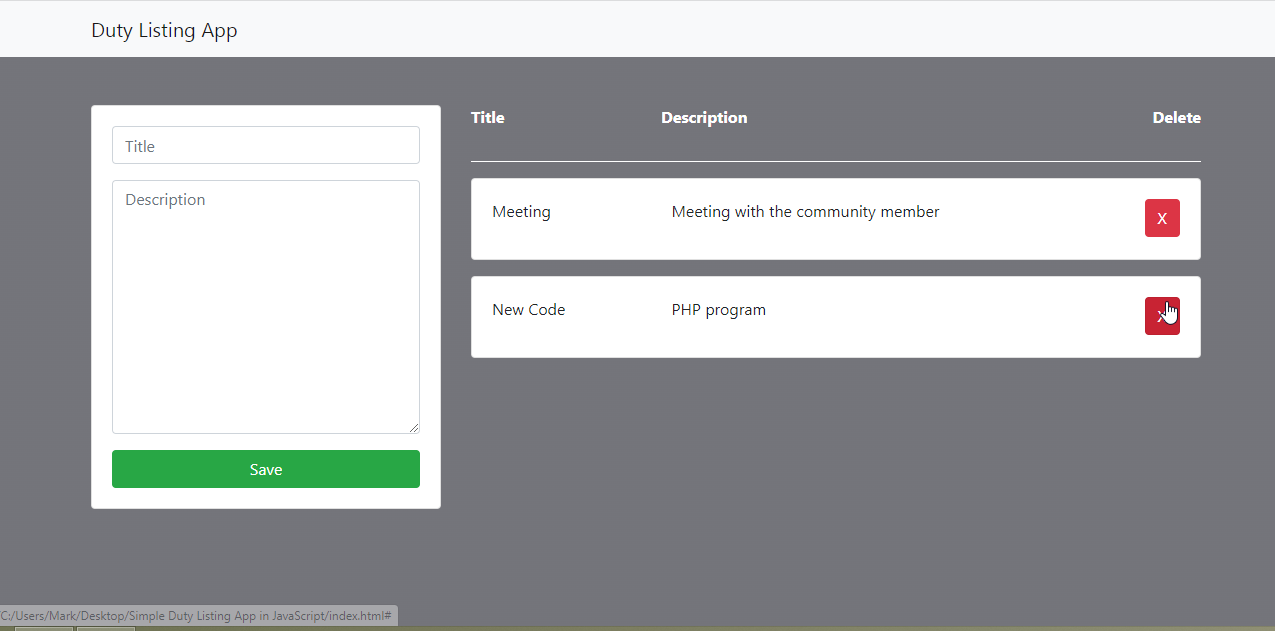Select the 'New Code' title text
This screenshot has width=1275, height=631.
coord(528,310)
